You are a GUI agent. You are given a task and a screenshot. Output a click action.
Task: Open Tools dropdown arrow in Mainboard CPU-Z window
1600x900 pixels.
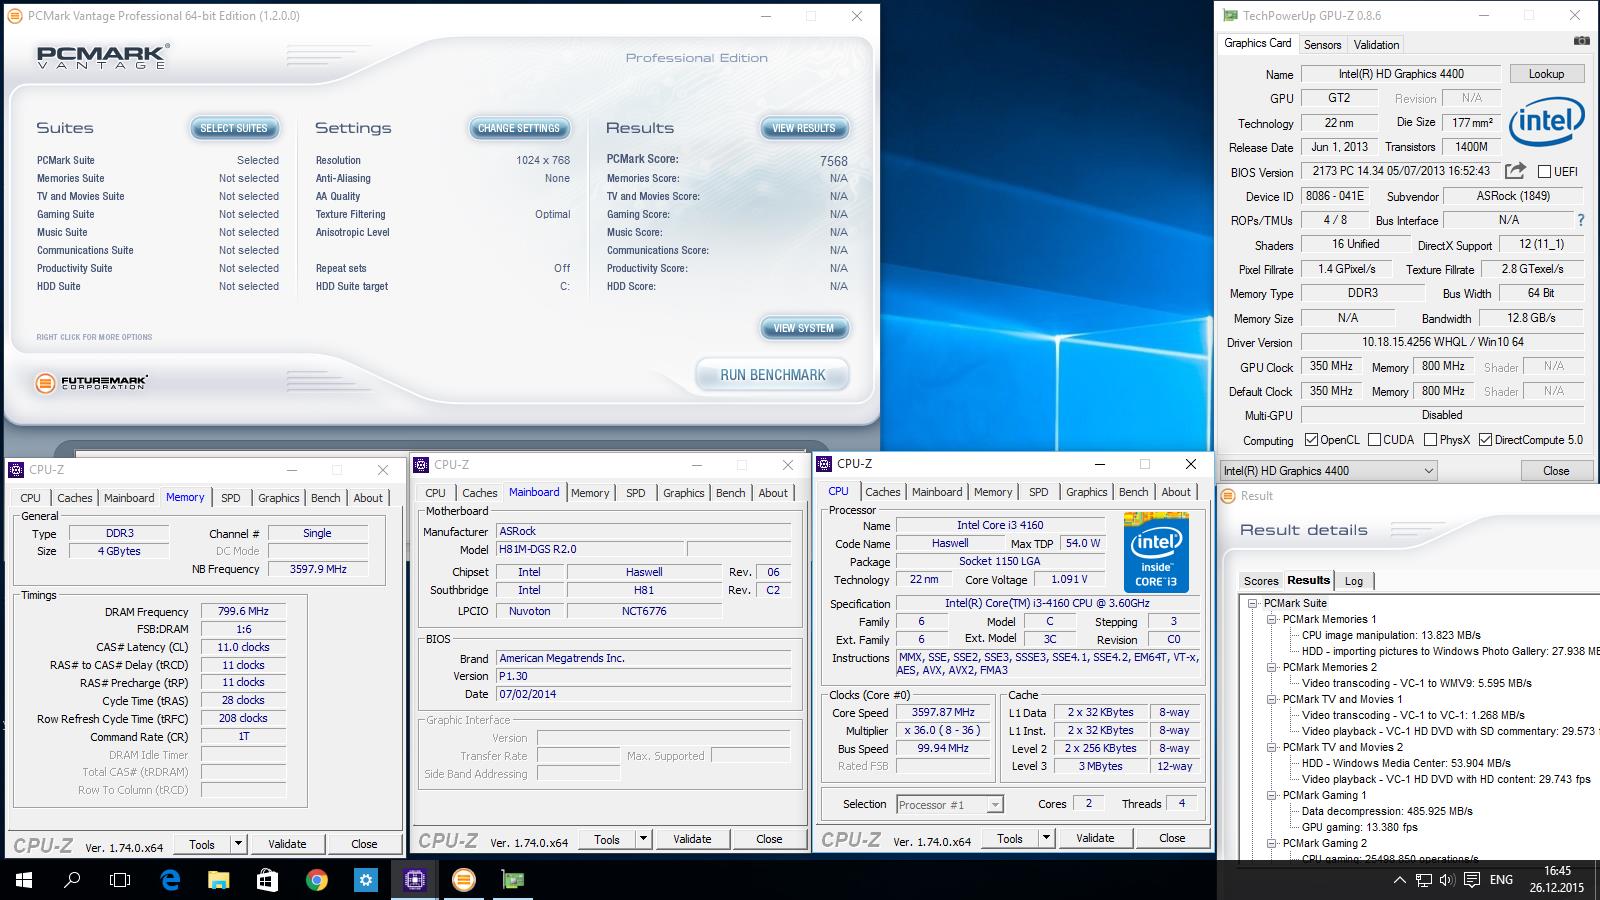[x=643, y=840]
